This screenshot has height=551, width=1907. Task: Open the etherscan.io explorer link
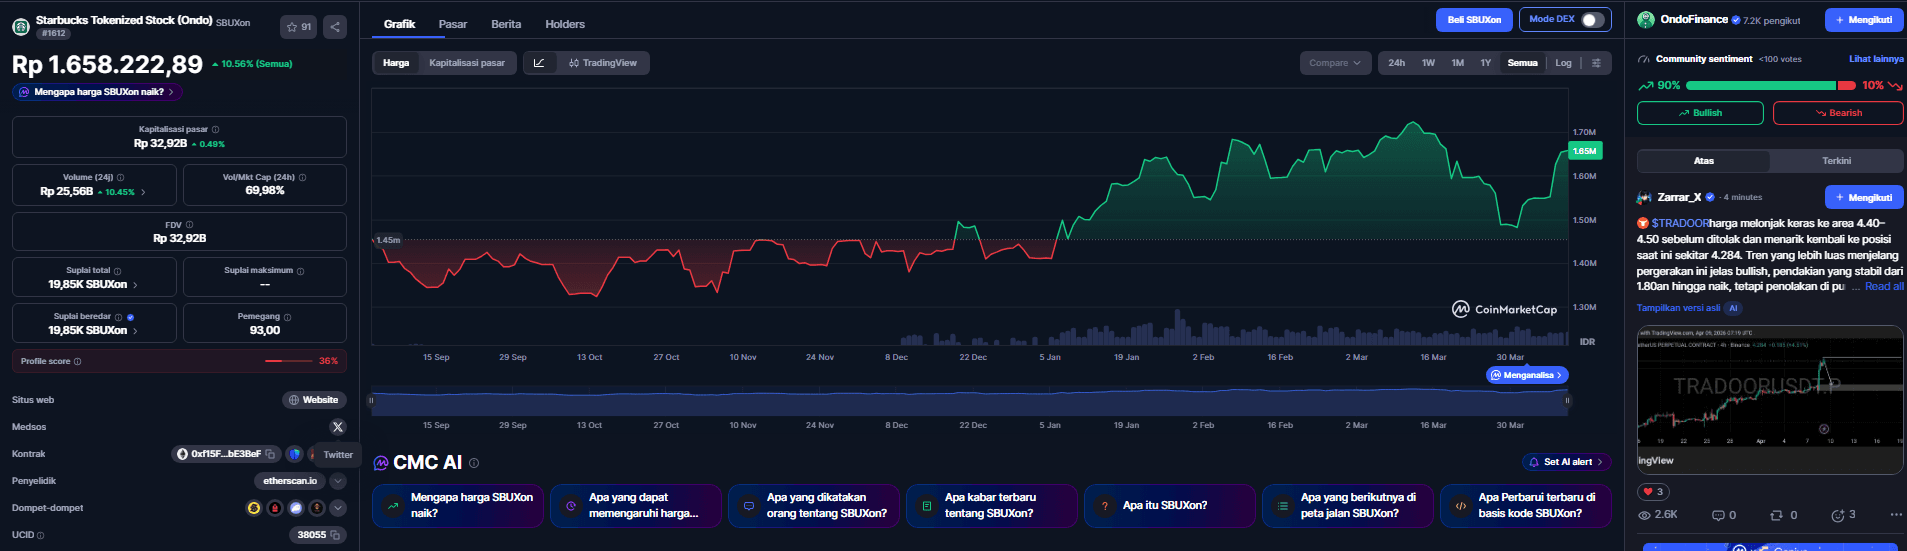290,481
